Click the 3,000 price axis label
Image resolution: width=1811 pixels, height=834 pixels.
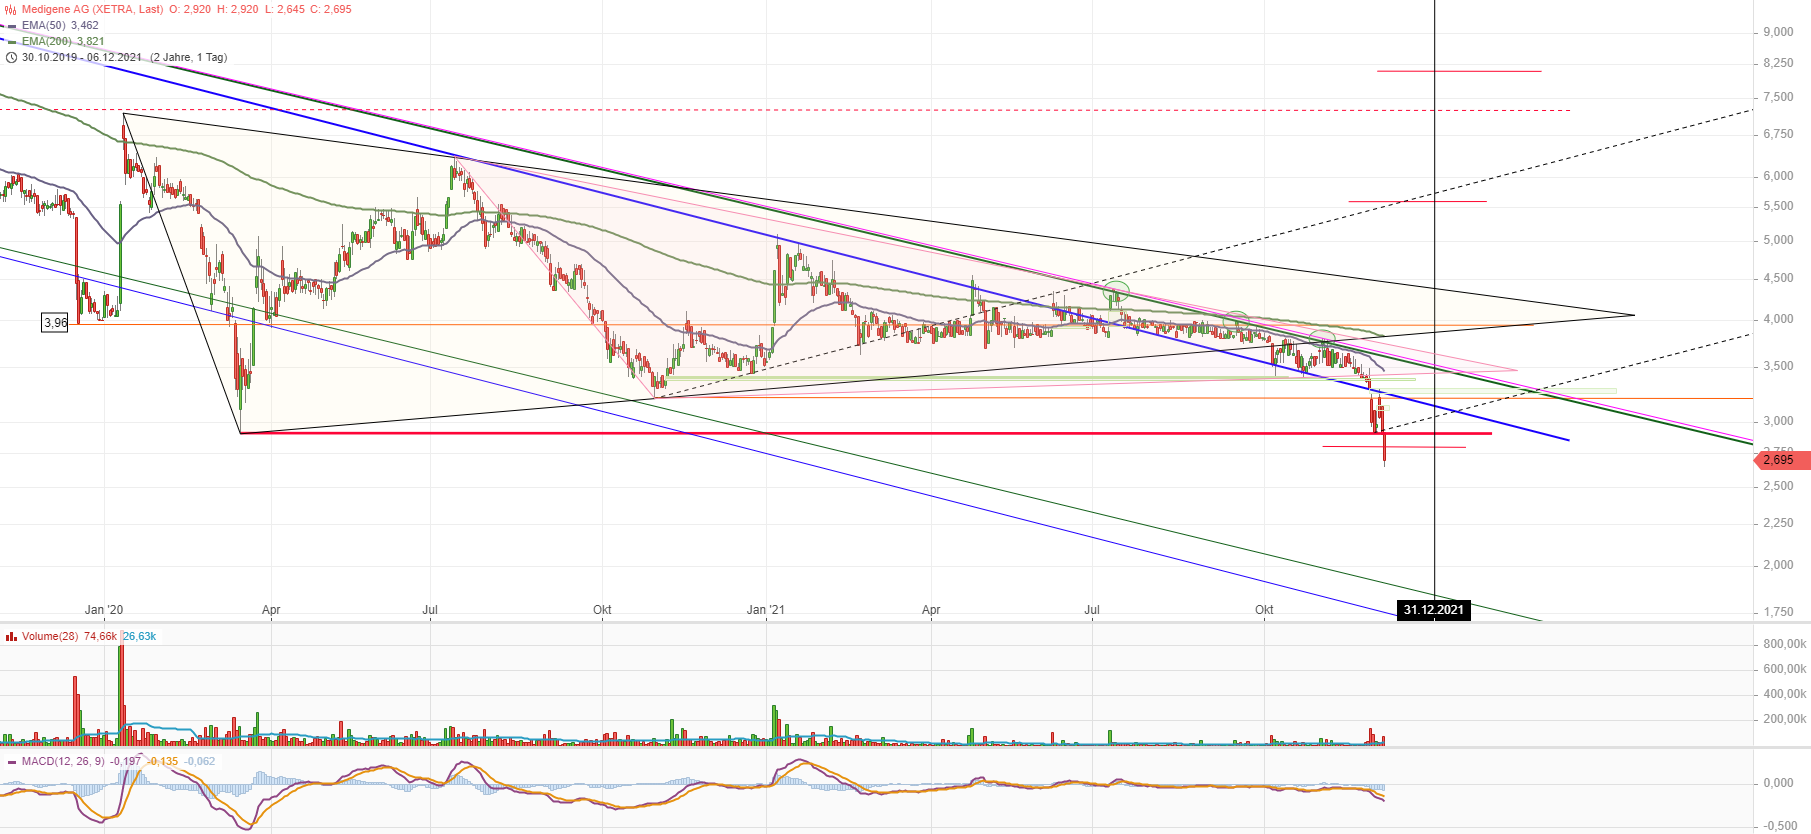coord(1778,421)
